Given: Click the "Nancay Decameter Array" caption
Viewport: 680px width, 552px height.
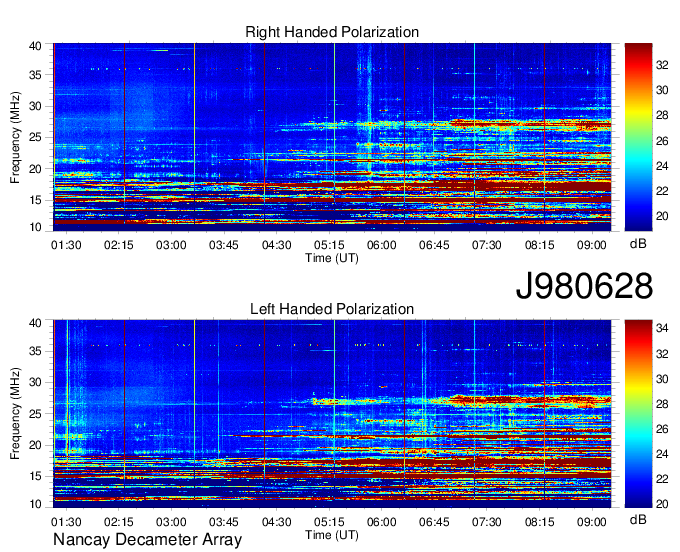Looking at the screenshot, I should pyautogui.click(x=147, y=539).
